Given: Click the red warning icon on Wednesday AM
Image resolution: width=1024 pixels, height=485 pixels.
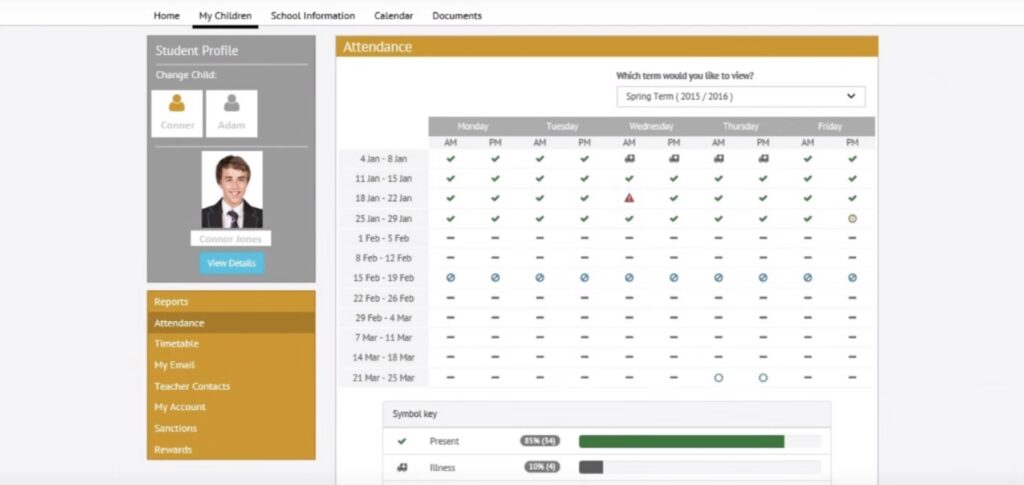Looking at the screenshot, I should click(629, 198).
